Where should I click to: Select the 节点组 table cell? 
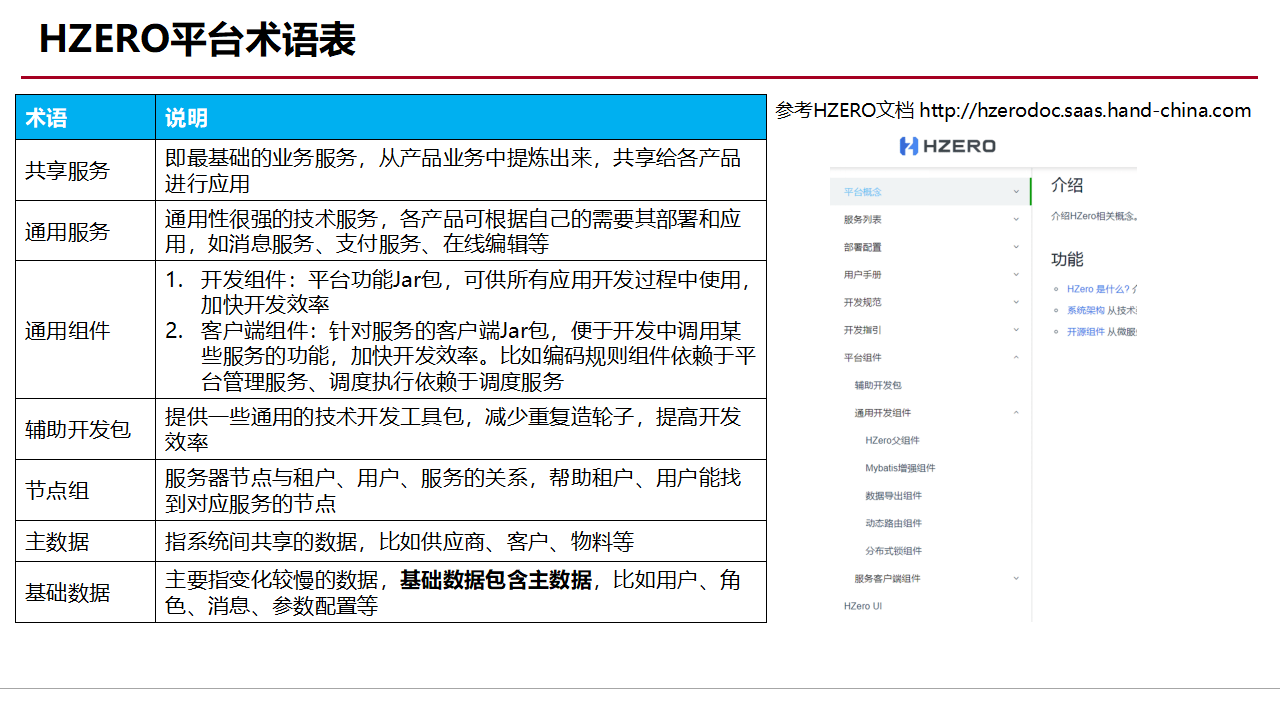coord(85,490)
